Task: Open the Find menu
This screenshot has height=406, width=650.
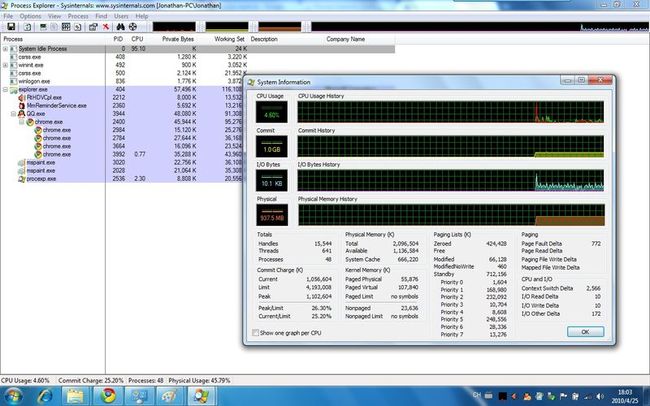Action: (x=101, y=16)
